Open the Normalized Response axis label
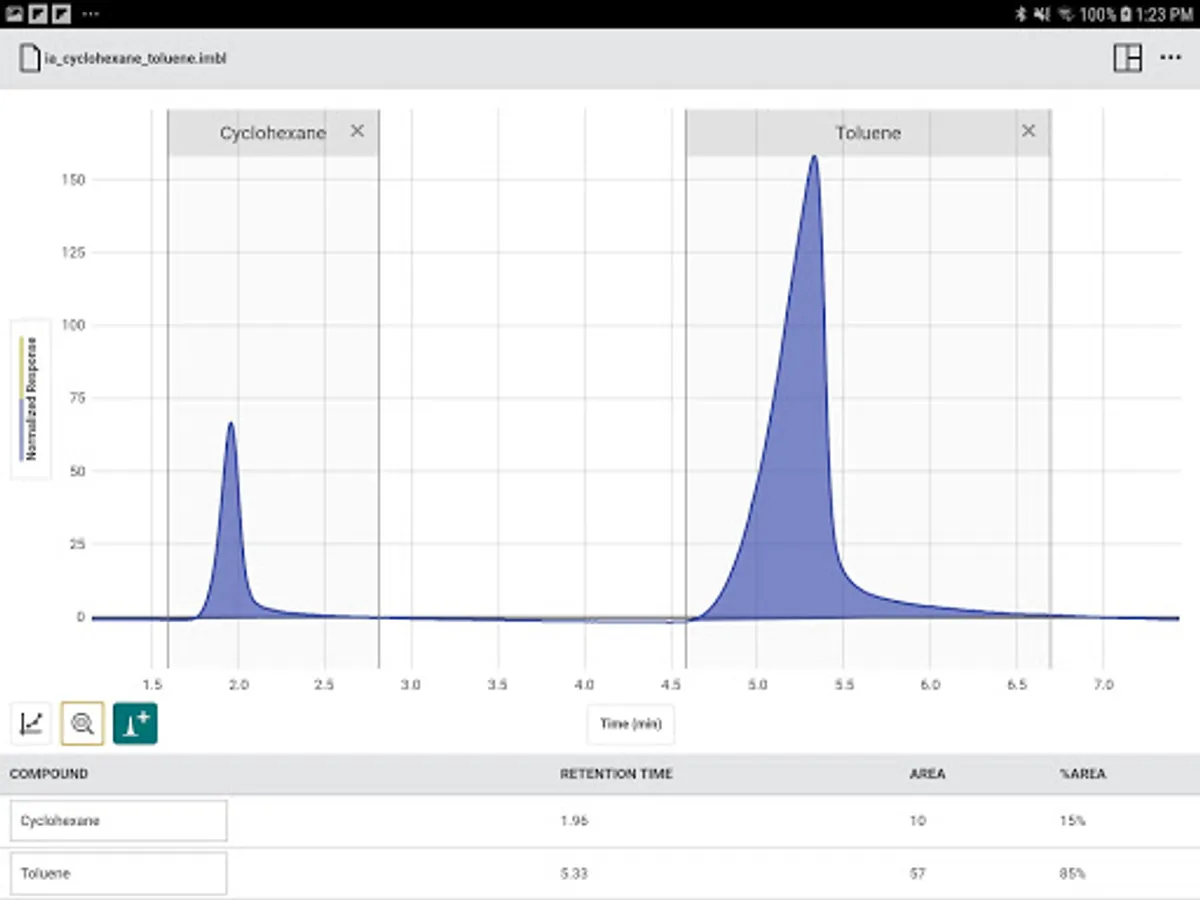 [x=31, y=398]
